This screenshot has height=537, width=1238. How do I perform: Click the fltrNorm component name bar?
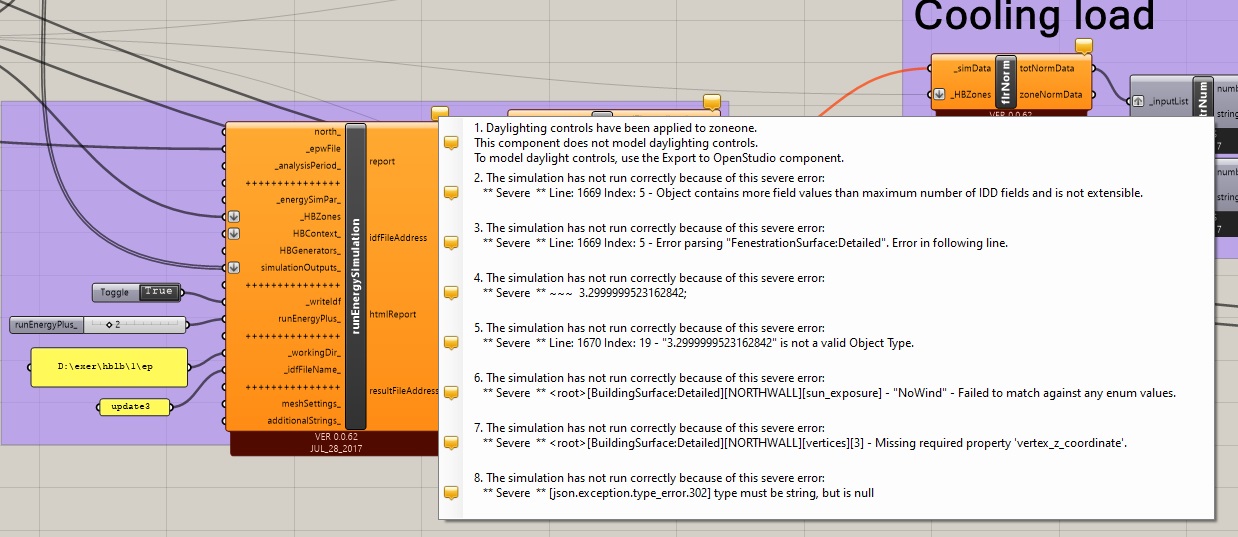point(1007,81)
